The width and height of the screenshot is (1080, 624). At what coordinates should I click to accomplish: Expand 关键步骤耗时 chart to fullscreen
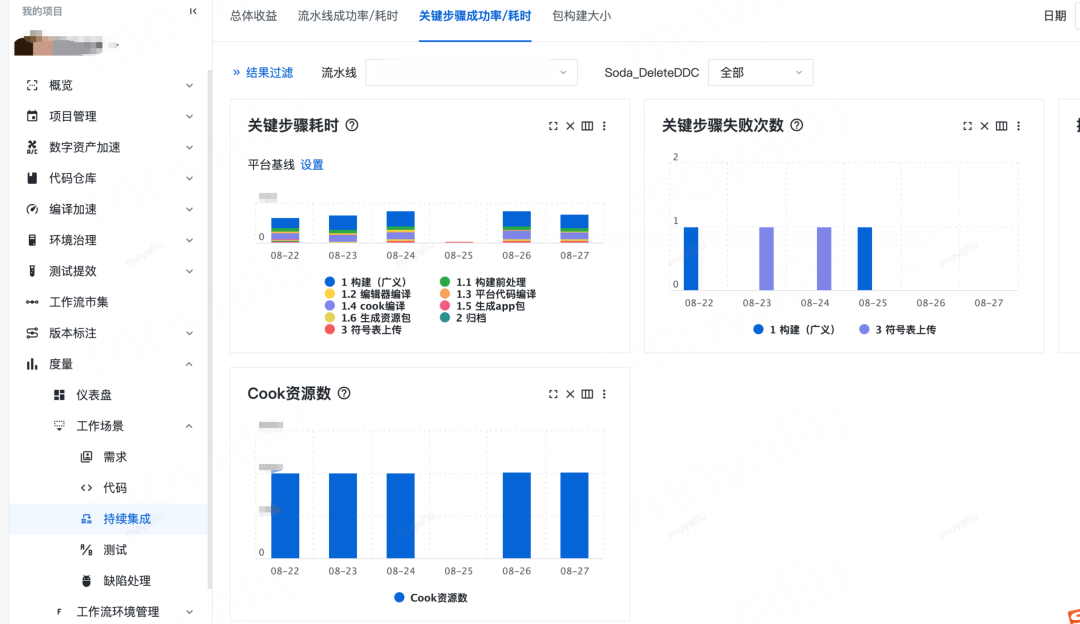[x=553, y=126]
